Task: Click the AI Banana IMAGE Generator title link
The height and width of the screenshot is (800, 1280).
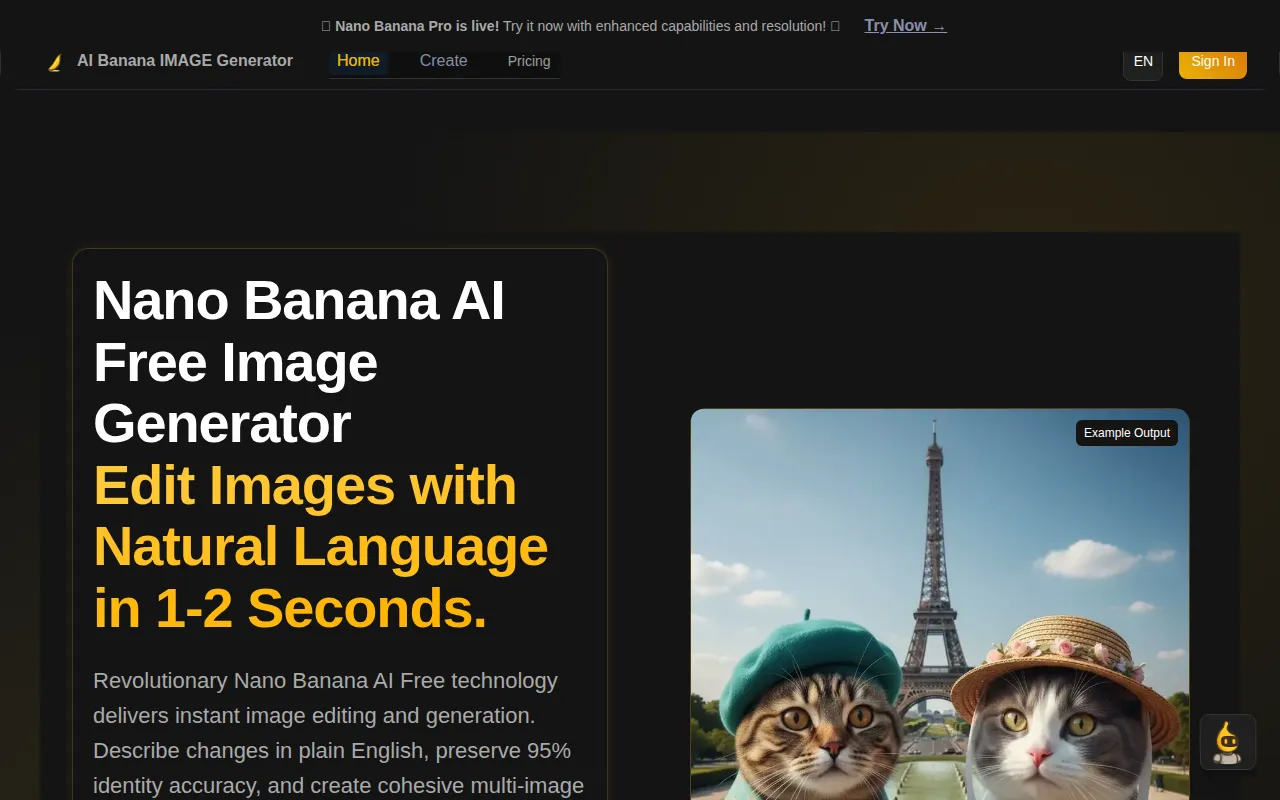Action: click(185, 61)
